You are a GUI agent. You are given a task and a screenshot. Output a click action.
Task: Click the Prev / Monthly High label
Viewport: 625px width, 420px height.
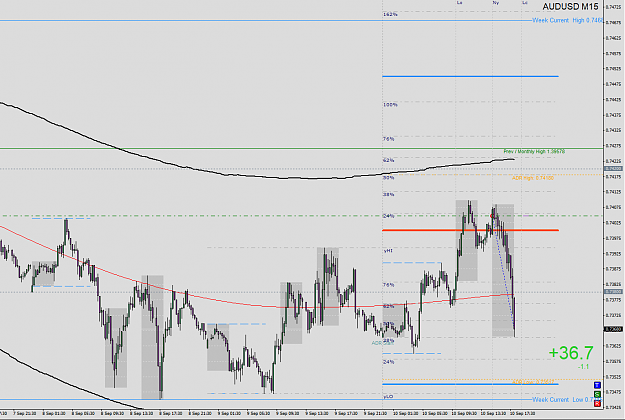coord(534,151)
